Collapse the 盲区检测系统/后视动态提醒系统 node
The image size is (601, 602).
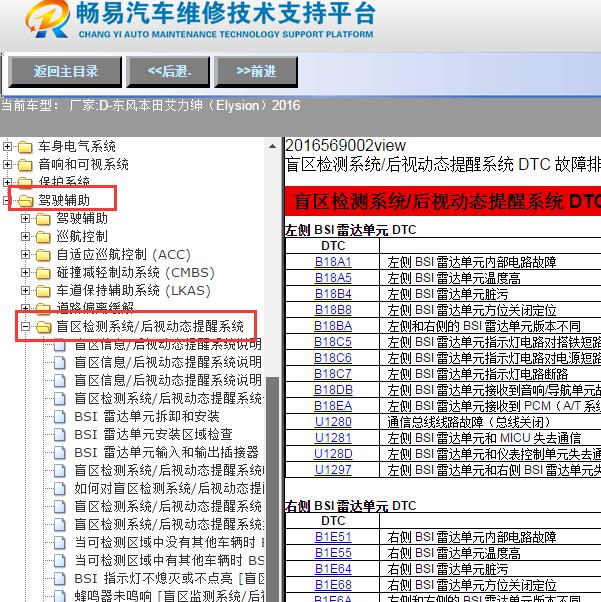coord(25,327)
